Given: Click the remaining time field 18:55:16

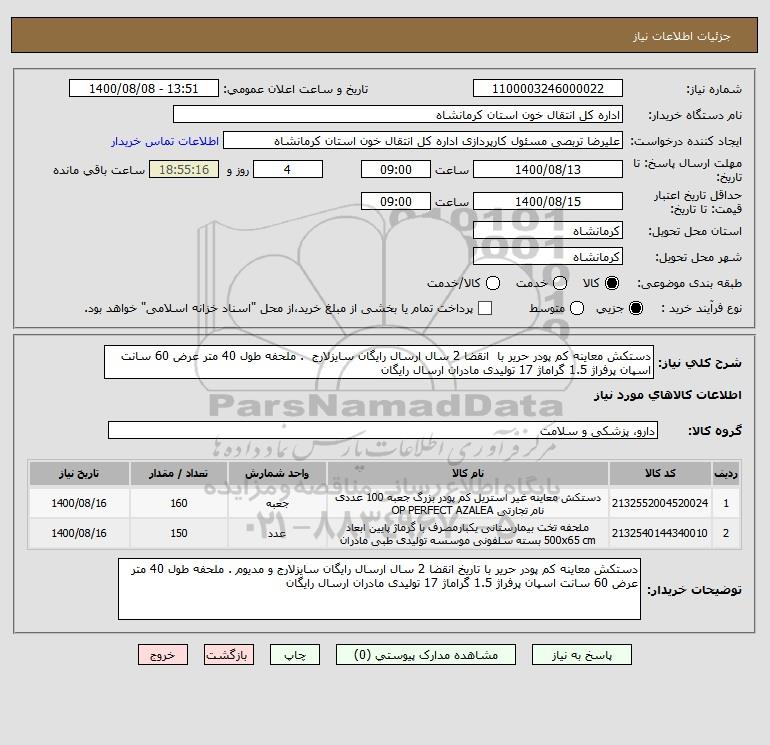Looking at the screenshot, I should tap(184, 169).
